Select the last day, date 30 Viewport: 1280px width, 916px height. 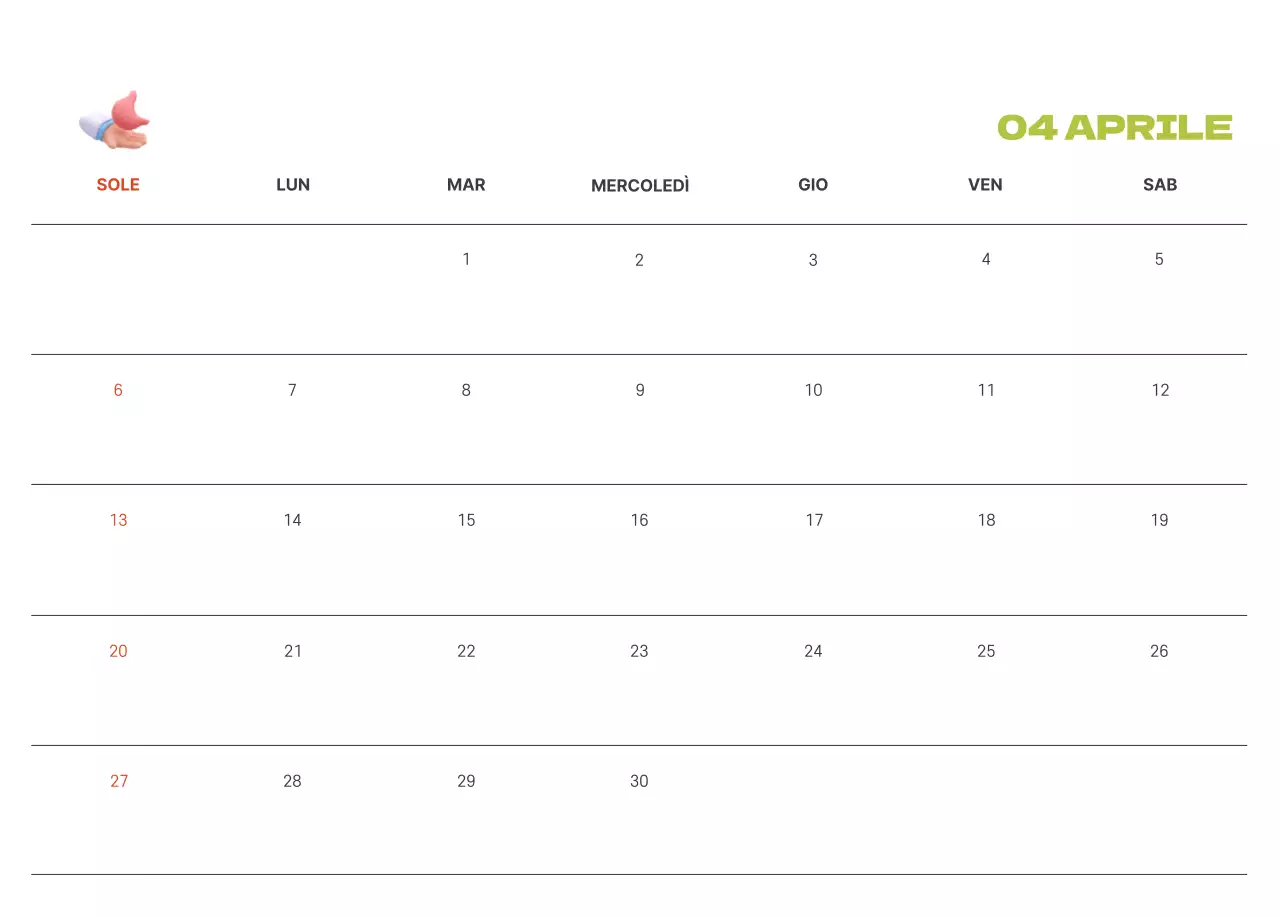tap(640, 781)
